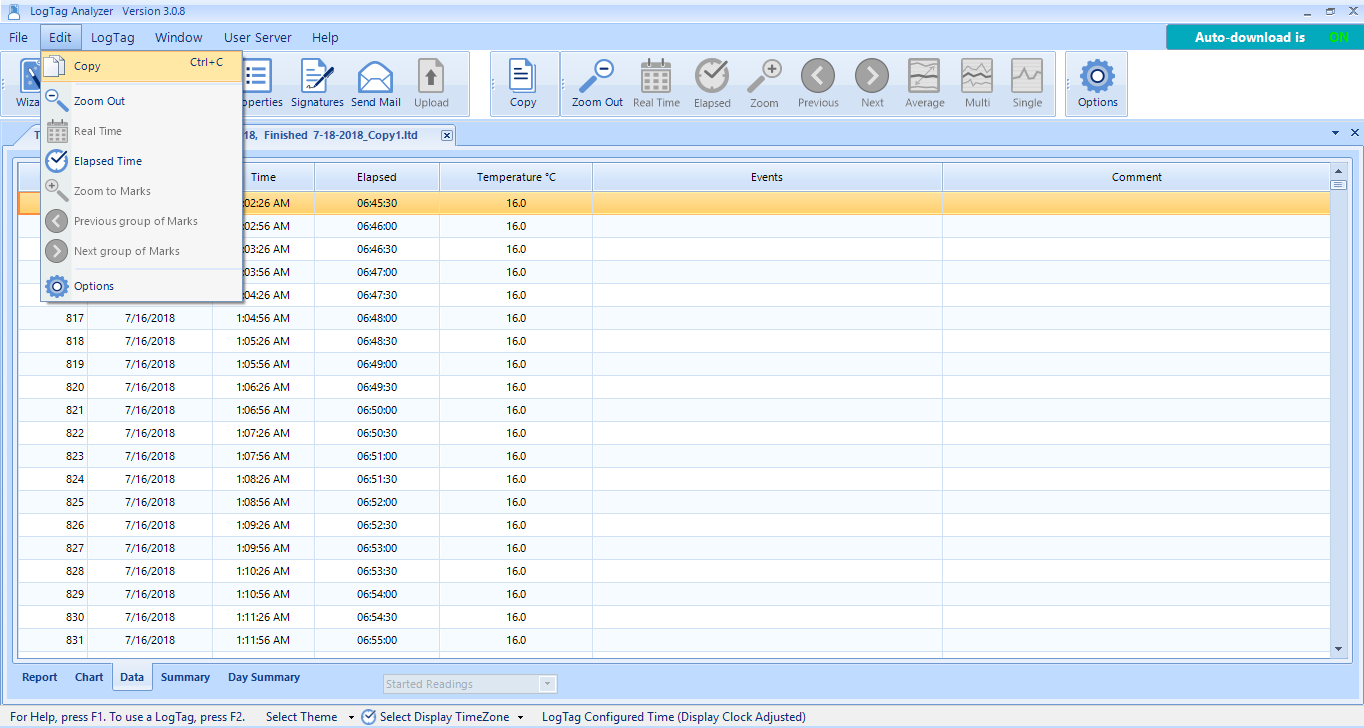
Task: Choose Options in the Edit menu
Action: pyautogui.click(x=94, y=286)
